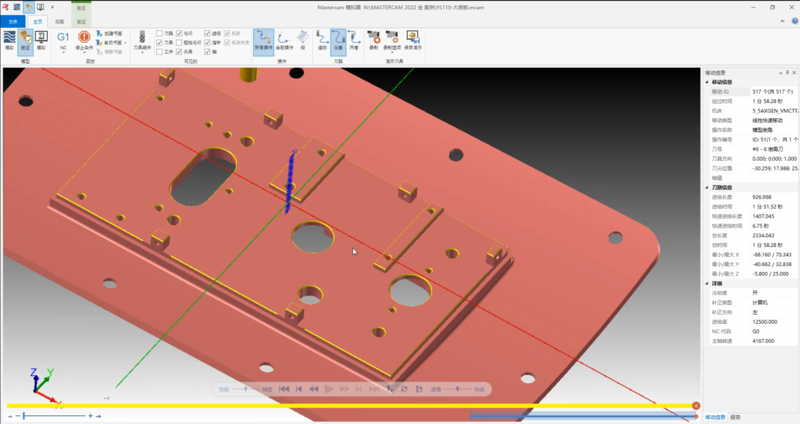Play the simulation backward

314,389
